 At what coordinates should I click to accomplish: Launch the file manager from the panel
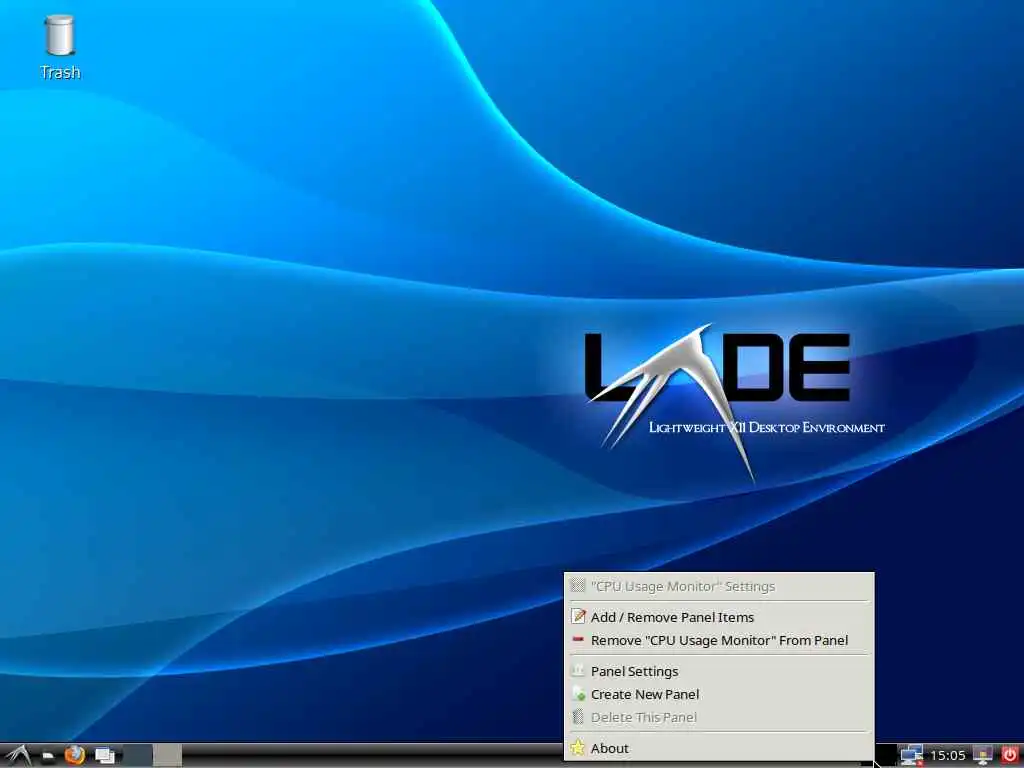click(48, 756)
